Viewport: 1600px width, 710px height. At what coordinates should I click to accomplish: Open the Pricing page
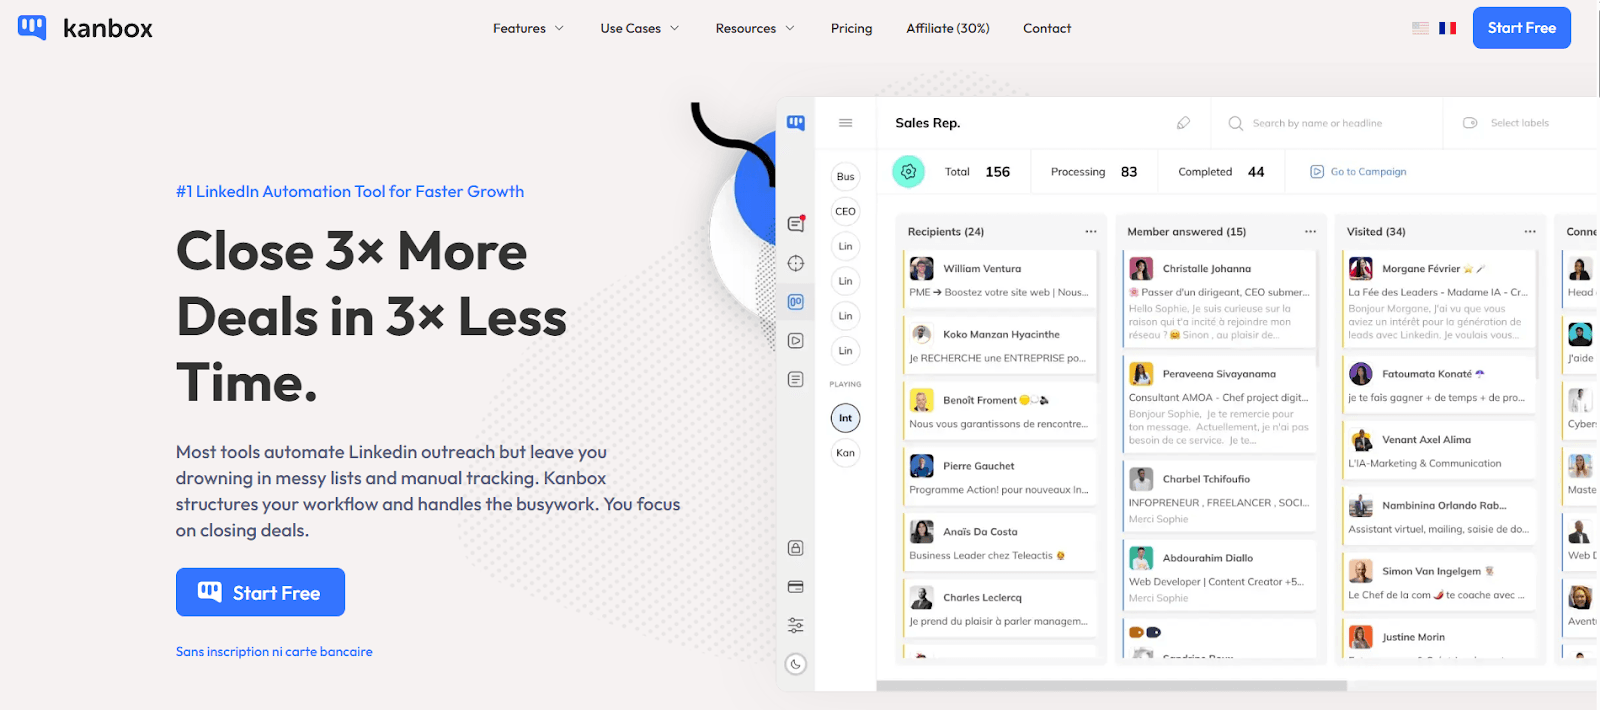pos(851,28)
